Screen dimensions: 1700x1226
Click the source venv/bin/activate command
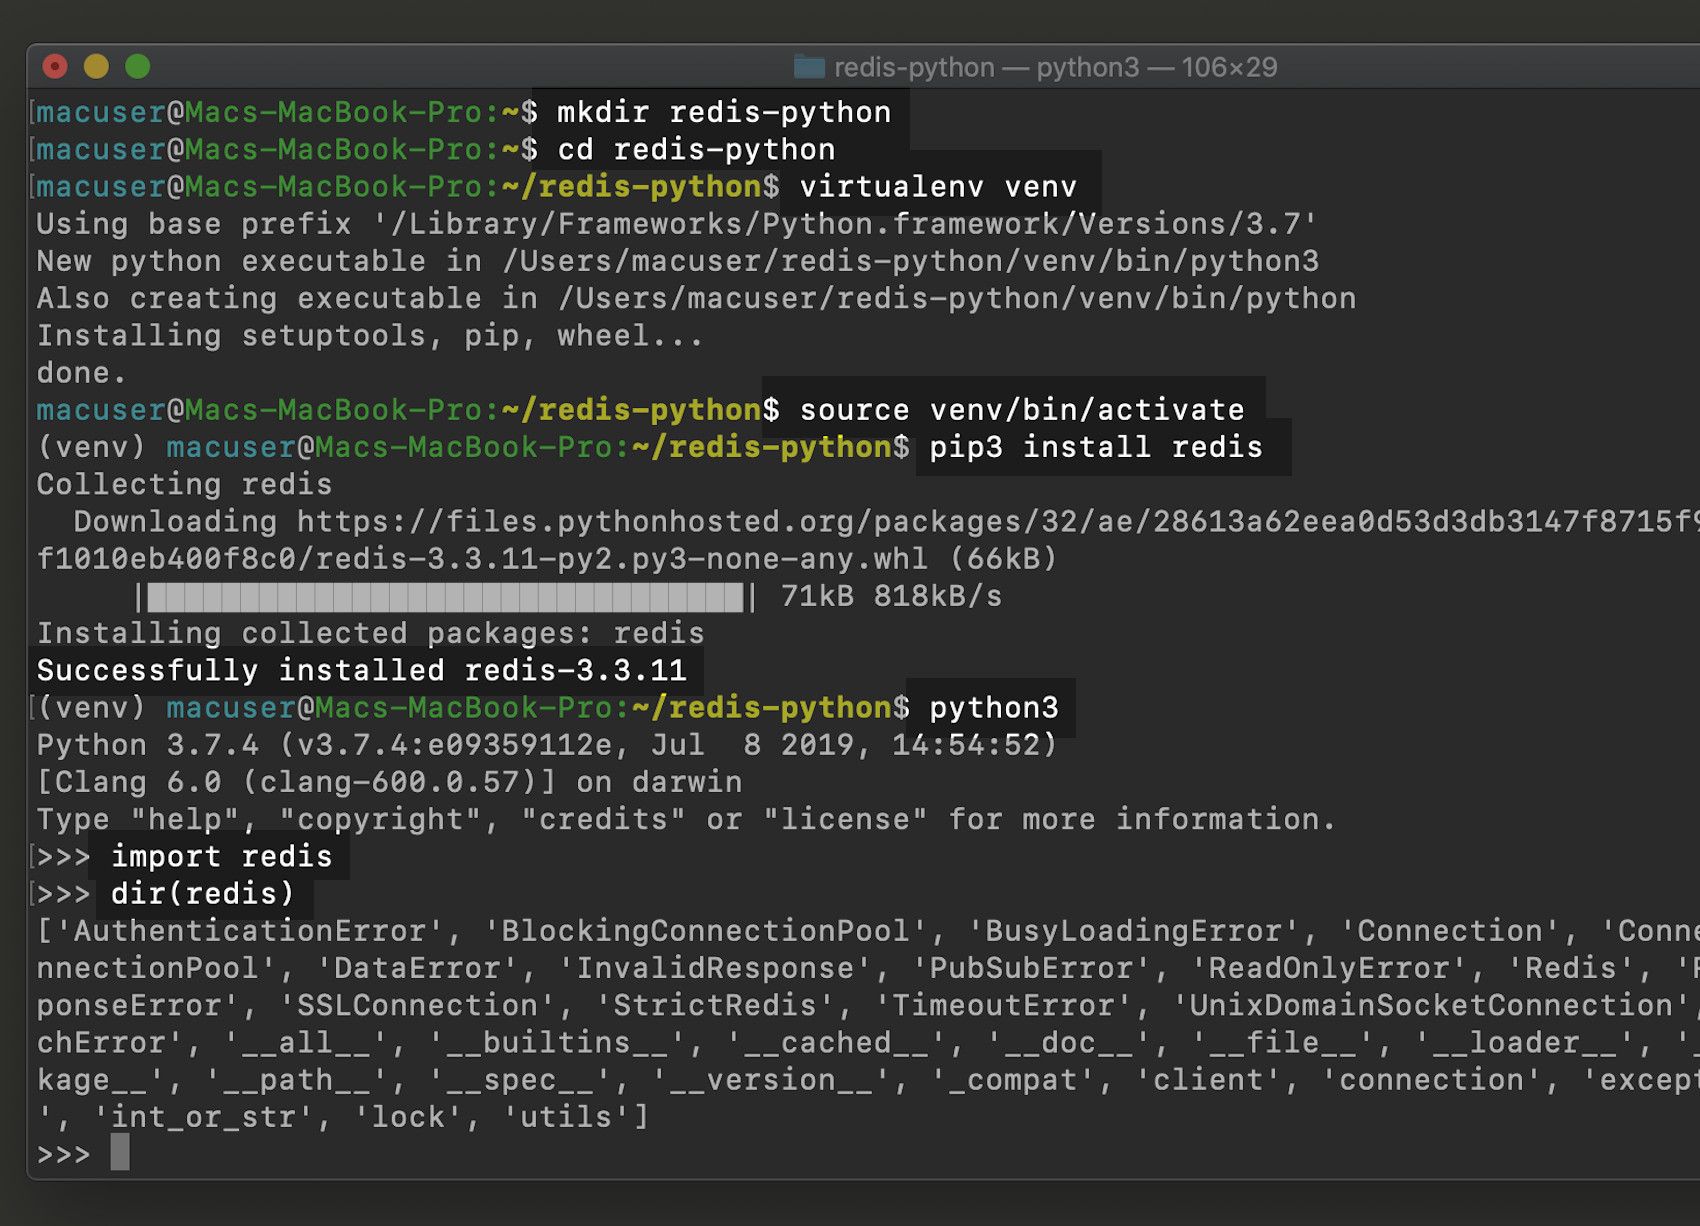1022,409
